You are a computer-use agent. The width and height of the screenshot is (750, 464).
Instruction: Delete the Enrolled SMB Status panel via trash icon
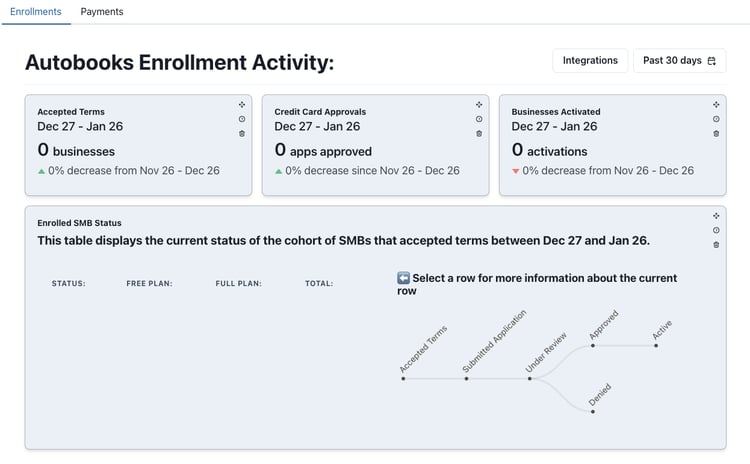tap(716, 244)
